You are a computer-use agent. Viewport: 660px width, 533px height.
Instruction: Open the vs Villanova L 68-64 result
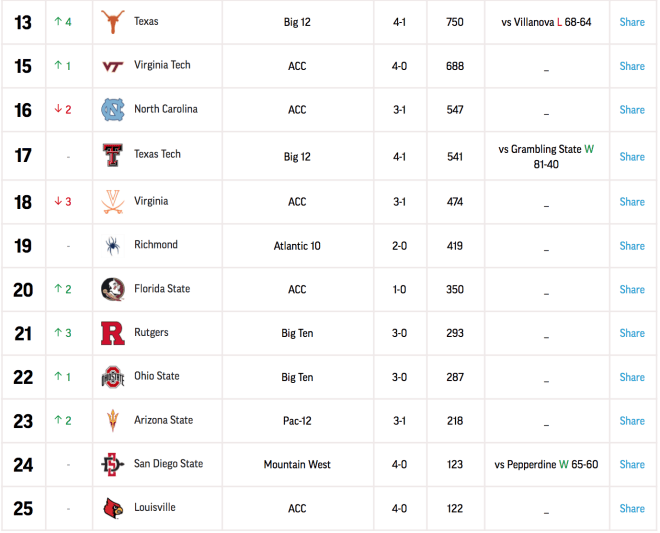coord(546,22)
